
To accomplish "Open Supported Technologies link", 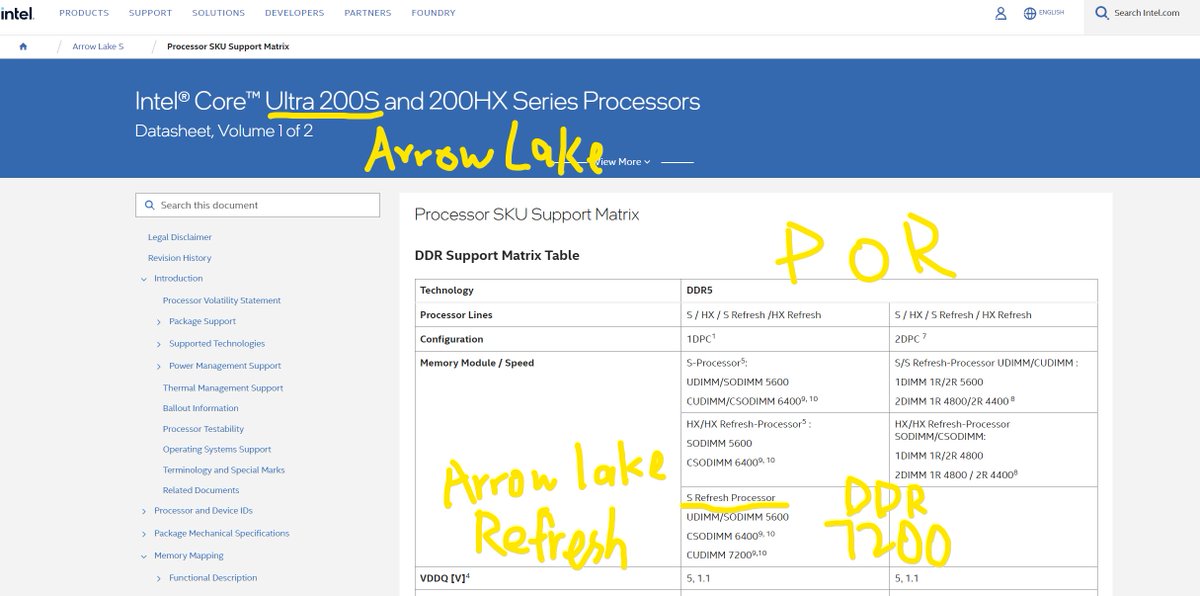I will (217, 344).
